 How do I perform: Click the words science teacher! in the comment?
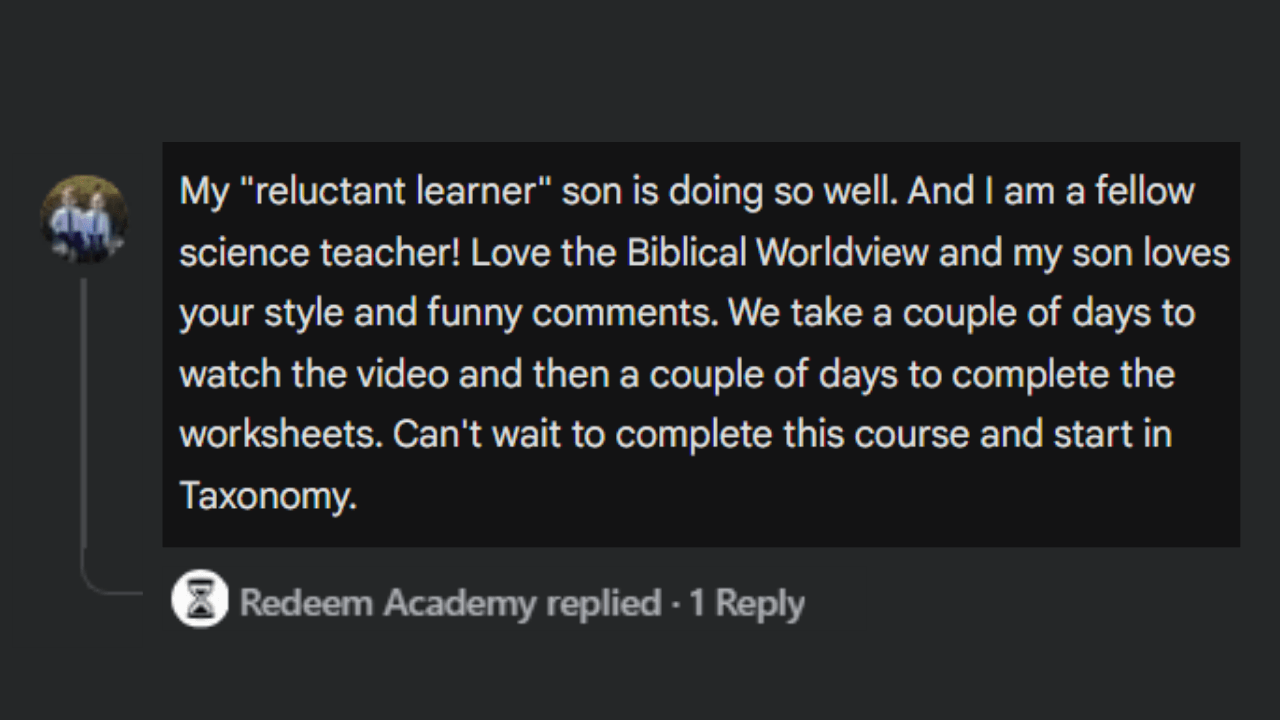point(320,253)
